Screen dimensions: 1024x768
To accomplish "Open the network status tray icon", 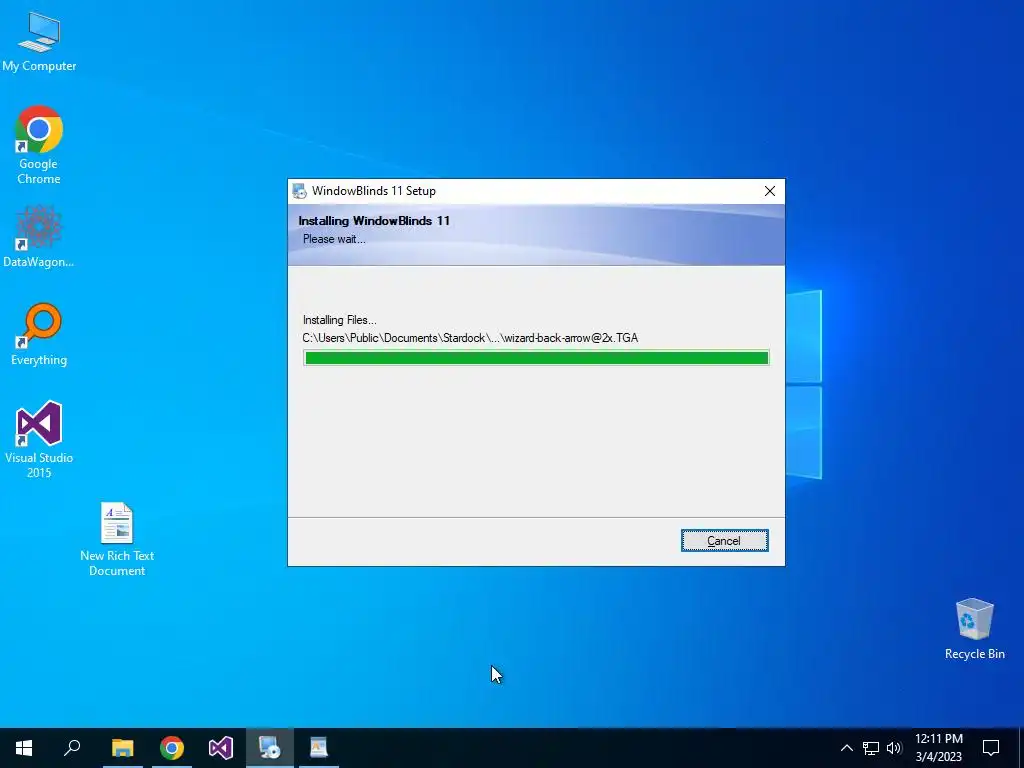I will pos(871,748).
